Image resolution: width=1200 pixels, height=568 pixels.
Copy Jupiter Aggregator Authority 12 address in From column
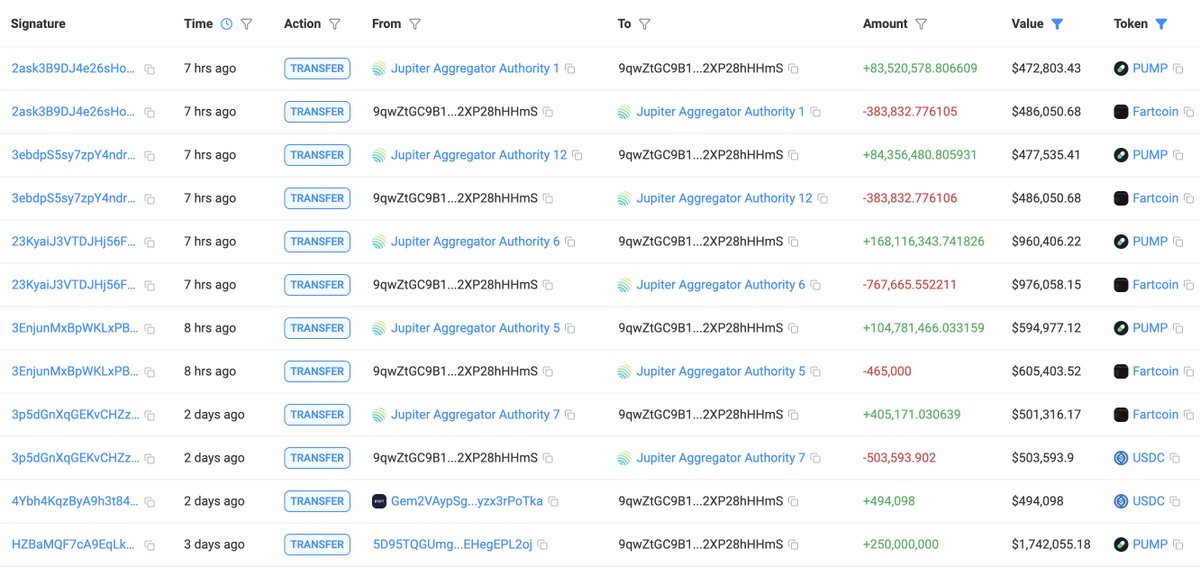click(577, 155)
